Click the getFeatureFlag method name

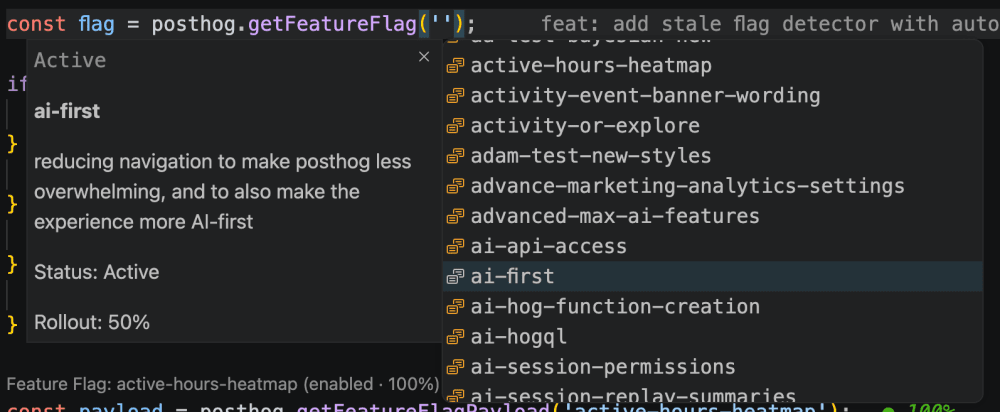click(x=333, y=25)
